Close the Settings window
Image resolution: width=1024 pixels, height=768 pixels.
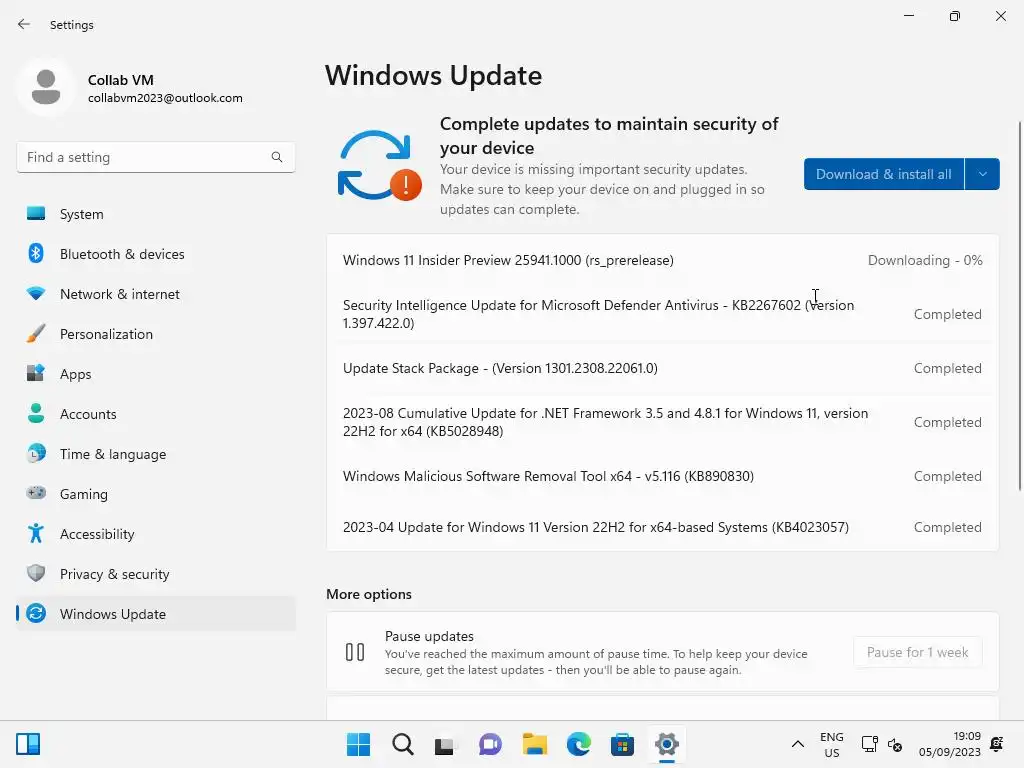[1000, 16]
